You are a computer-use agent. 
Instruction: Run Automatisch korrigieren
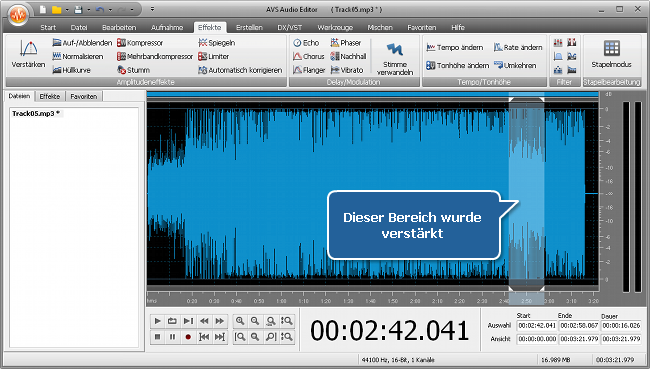click(240, 70)
